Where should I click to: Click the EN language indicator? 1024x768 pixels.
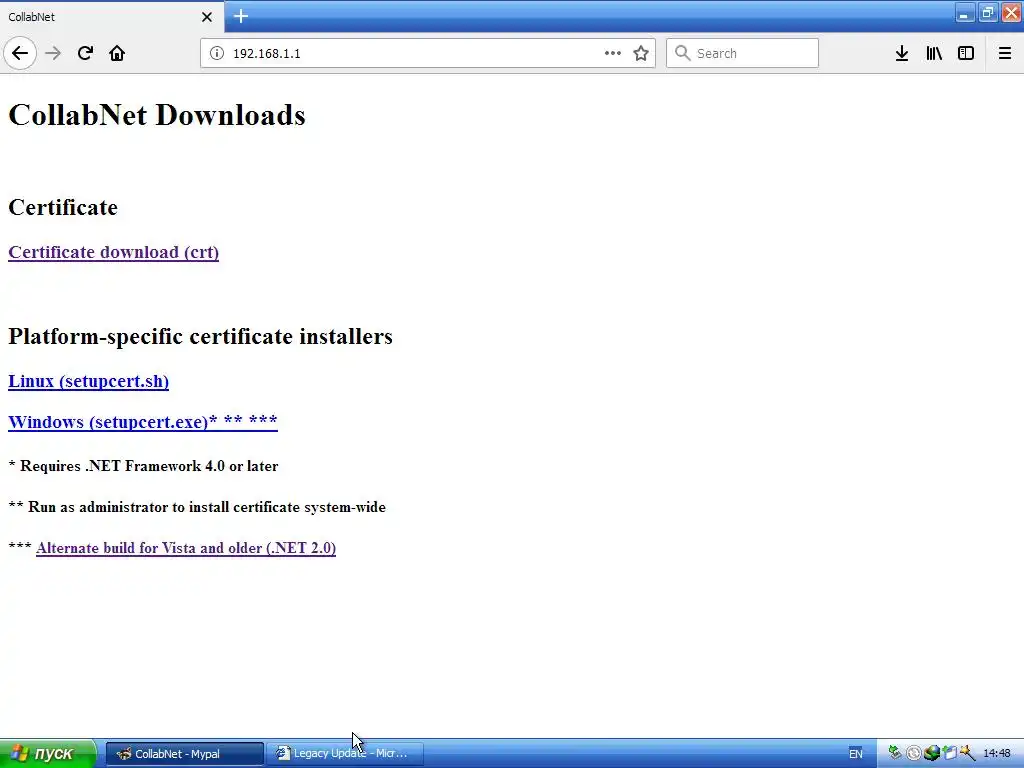coord(856,754)
